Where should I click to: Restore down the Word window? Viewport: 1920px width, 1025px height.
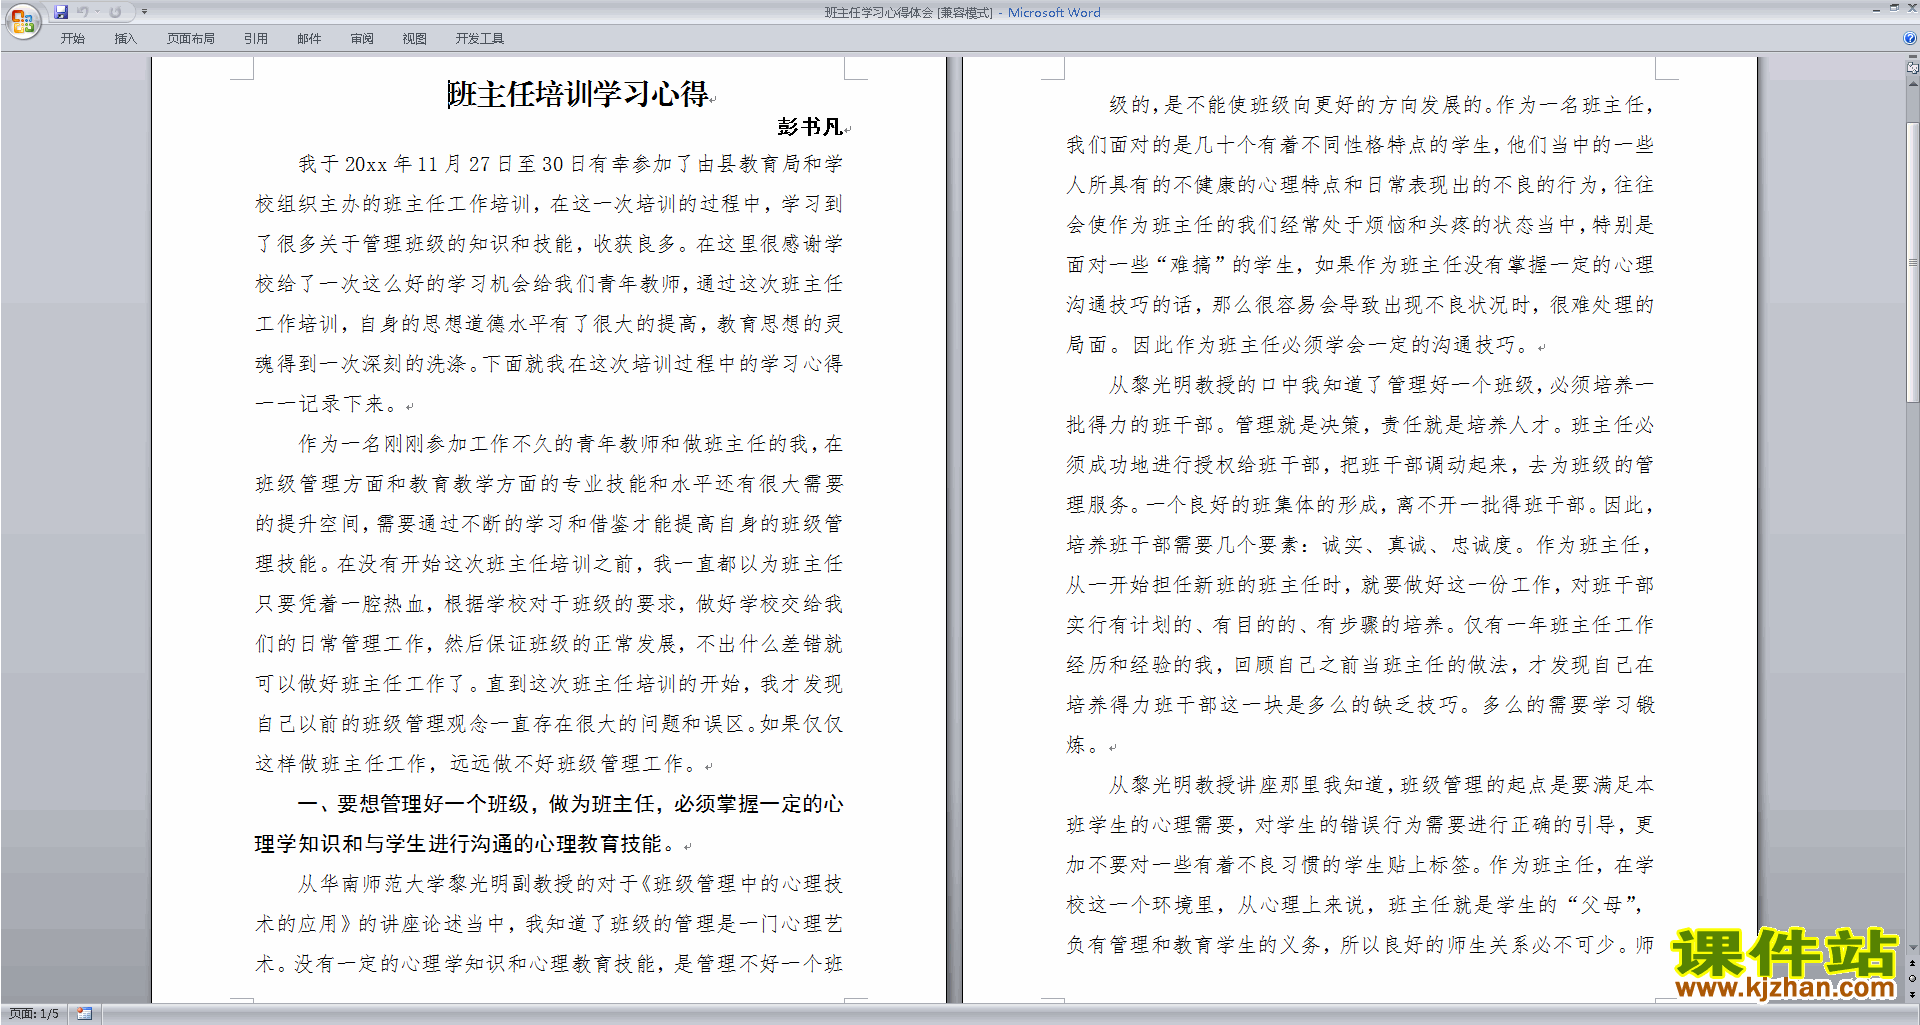click(1894, 8)
